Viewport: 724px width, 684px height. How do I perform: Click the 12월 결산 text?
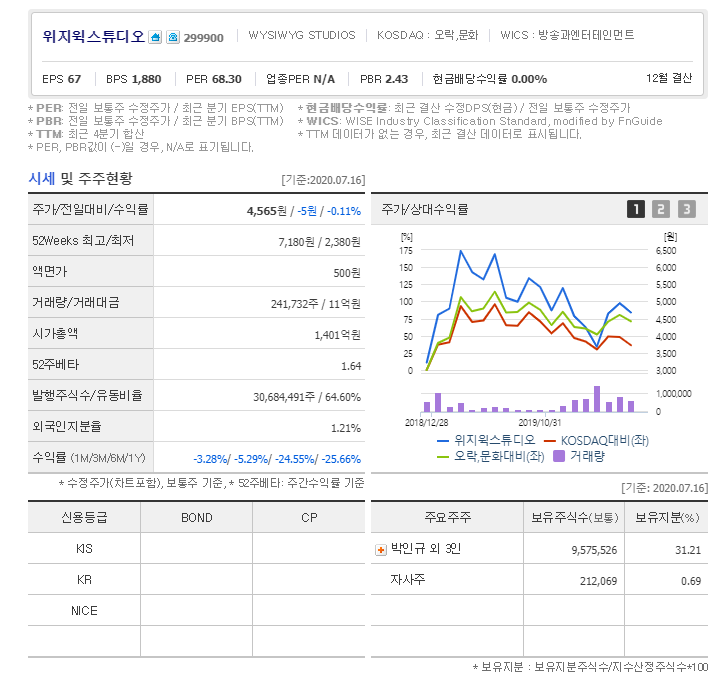coord(669,78)
